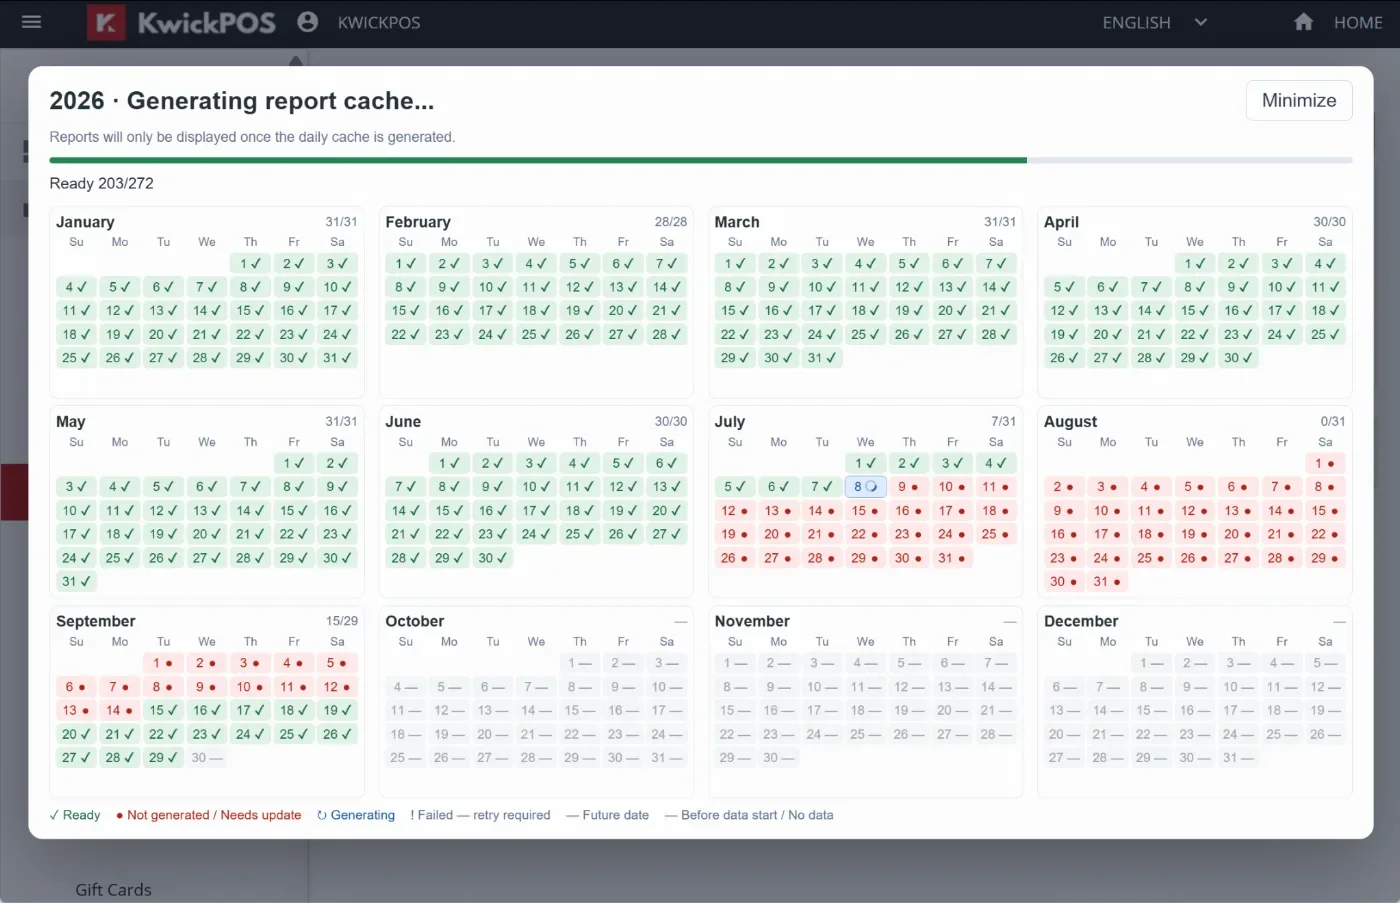Click the "0/31" count for August
Viewport: 1400px width, 903px height.
(1332, 422)
